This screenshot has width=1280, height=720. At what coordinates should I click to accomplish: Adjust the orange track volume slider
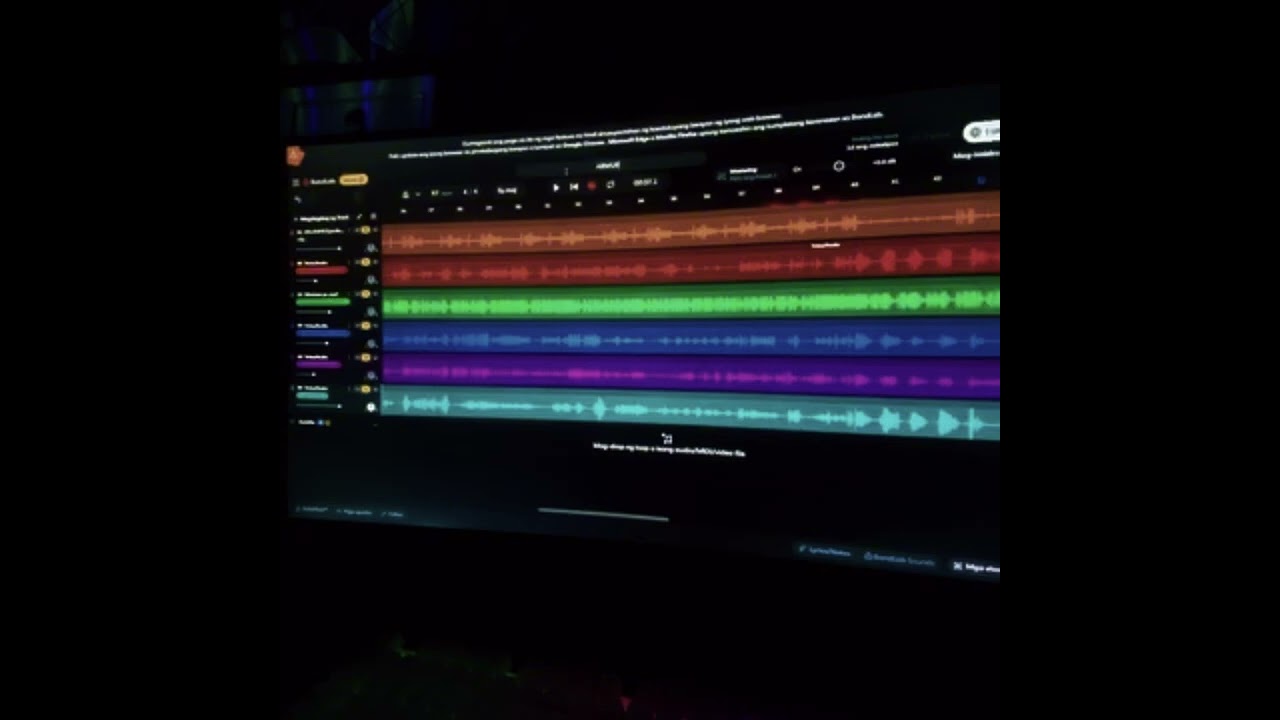click(x=319, y=249)
